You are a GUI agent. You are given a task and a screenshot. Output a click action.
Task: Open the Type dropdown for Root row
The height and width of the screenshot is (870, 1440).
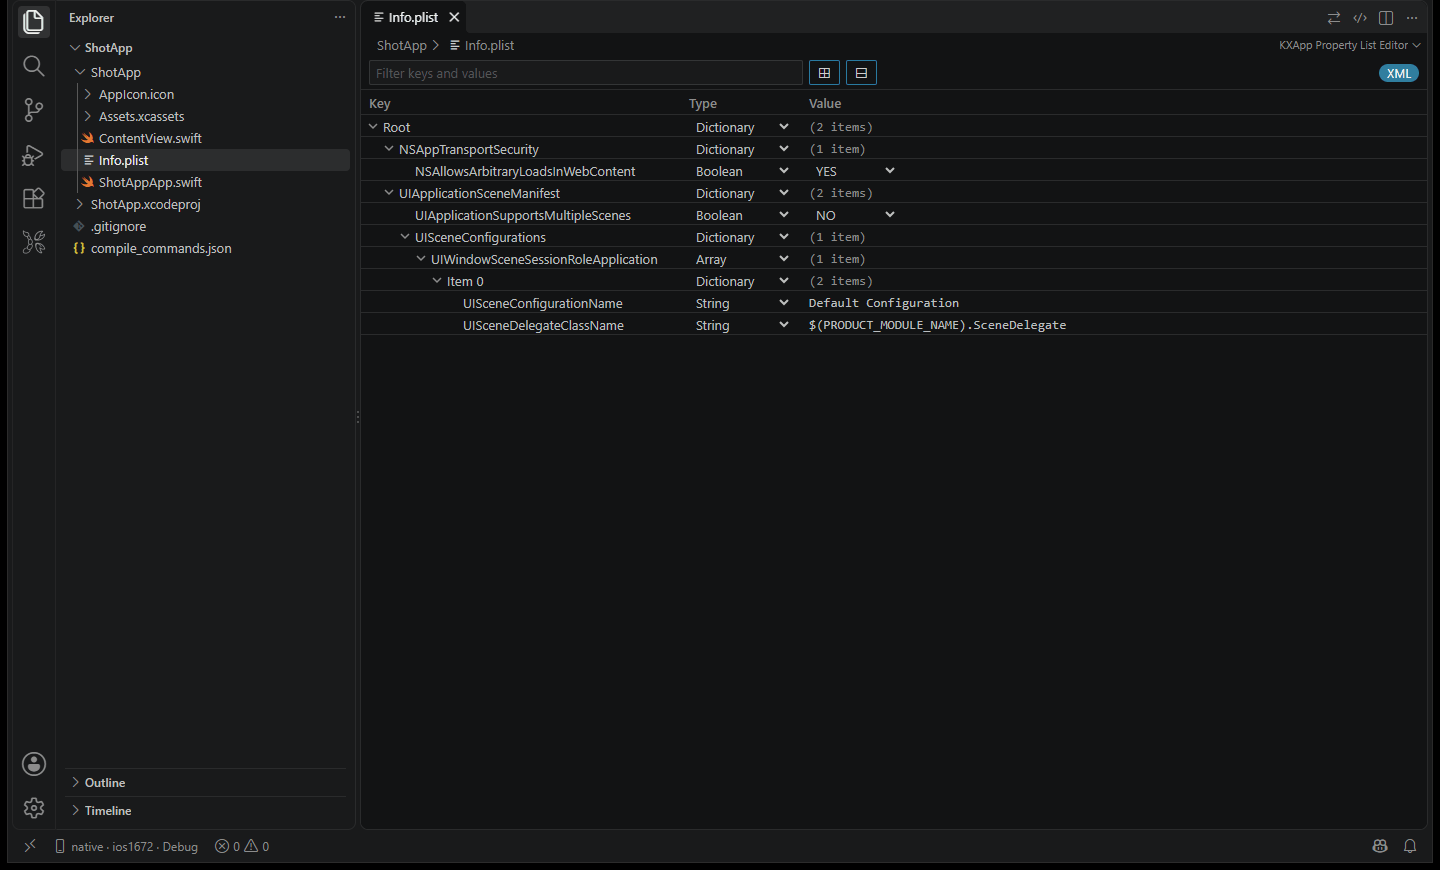pos(742,127)
